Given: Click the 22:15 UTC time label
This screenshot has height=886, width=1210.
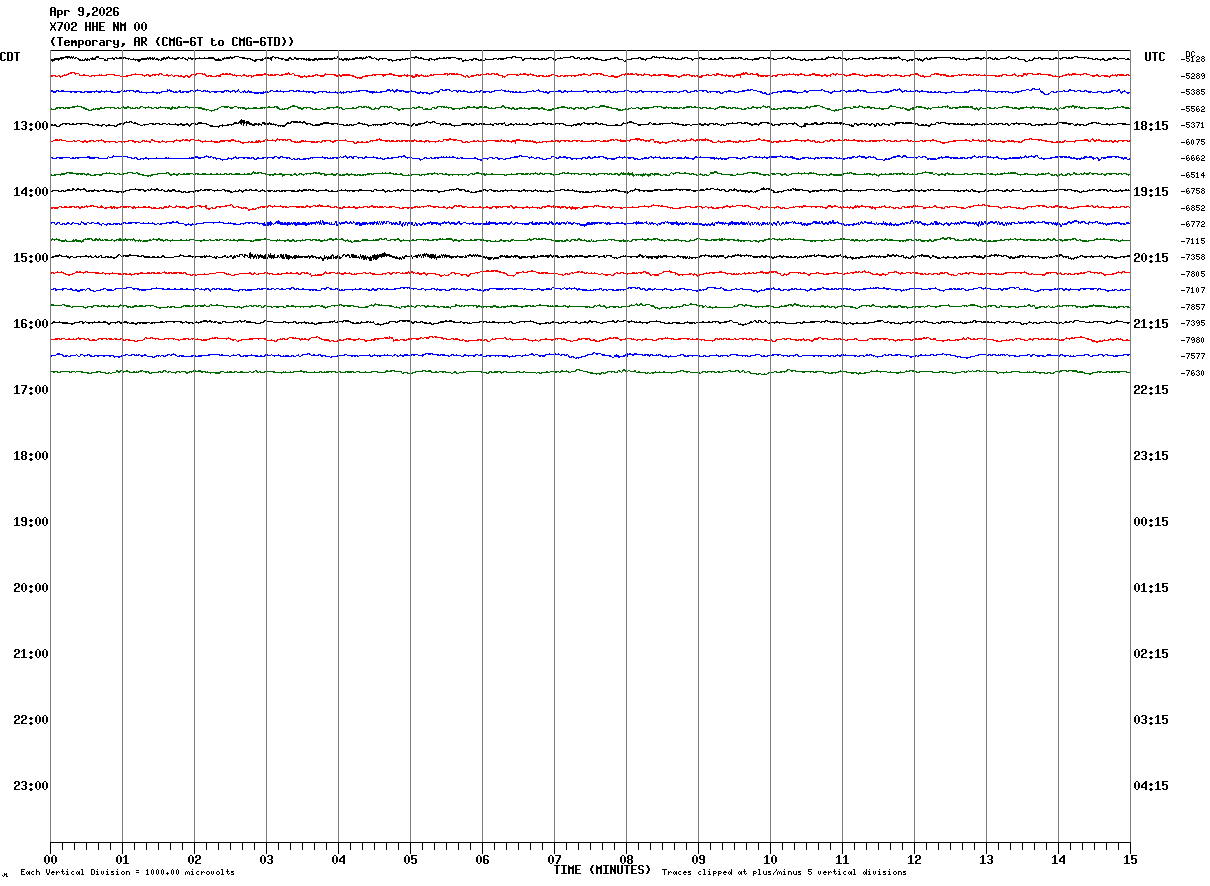Looking at the screenshot, I should click(x=1151, y=390).
